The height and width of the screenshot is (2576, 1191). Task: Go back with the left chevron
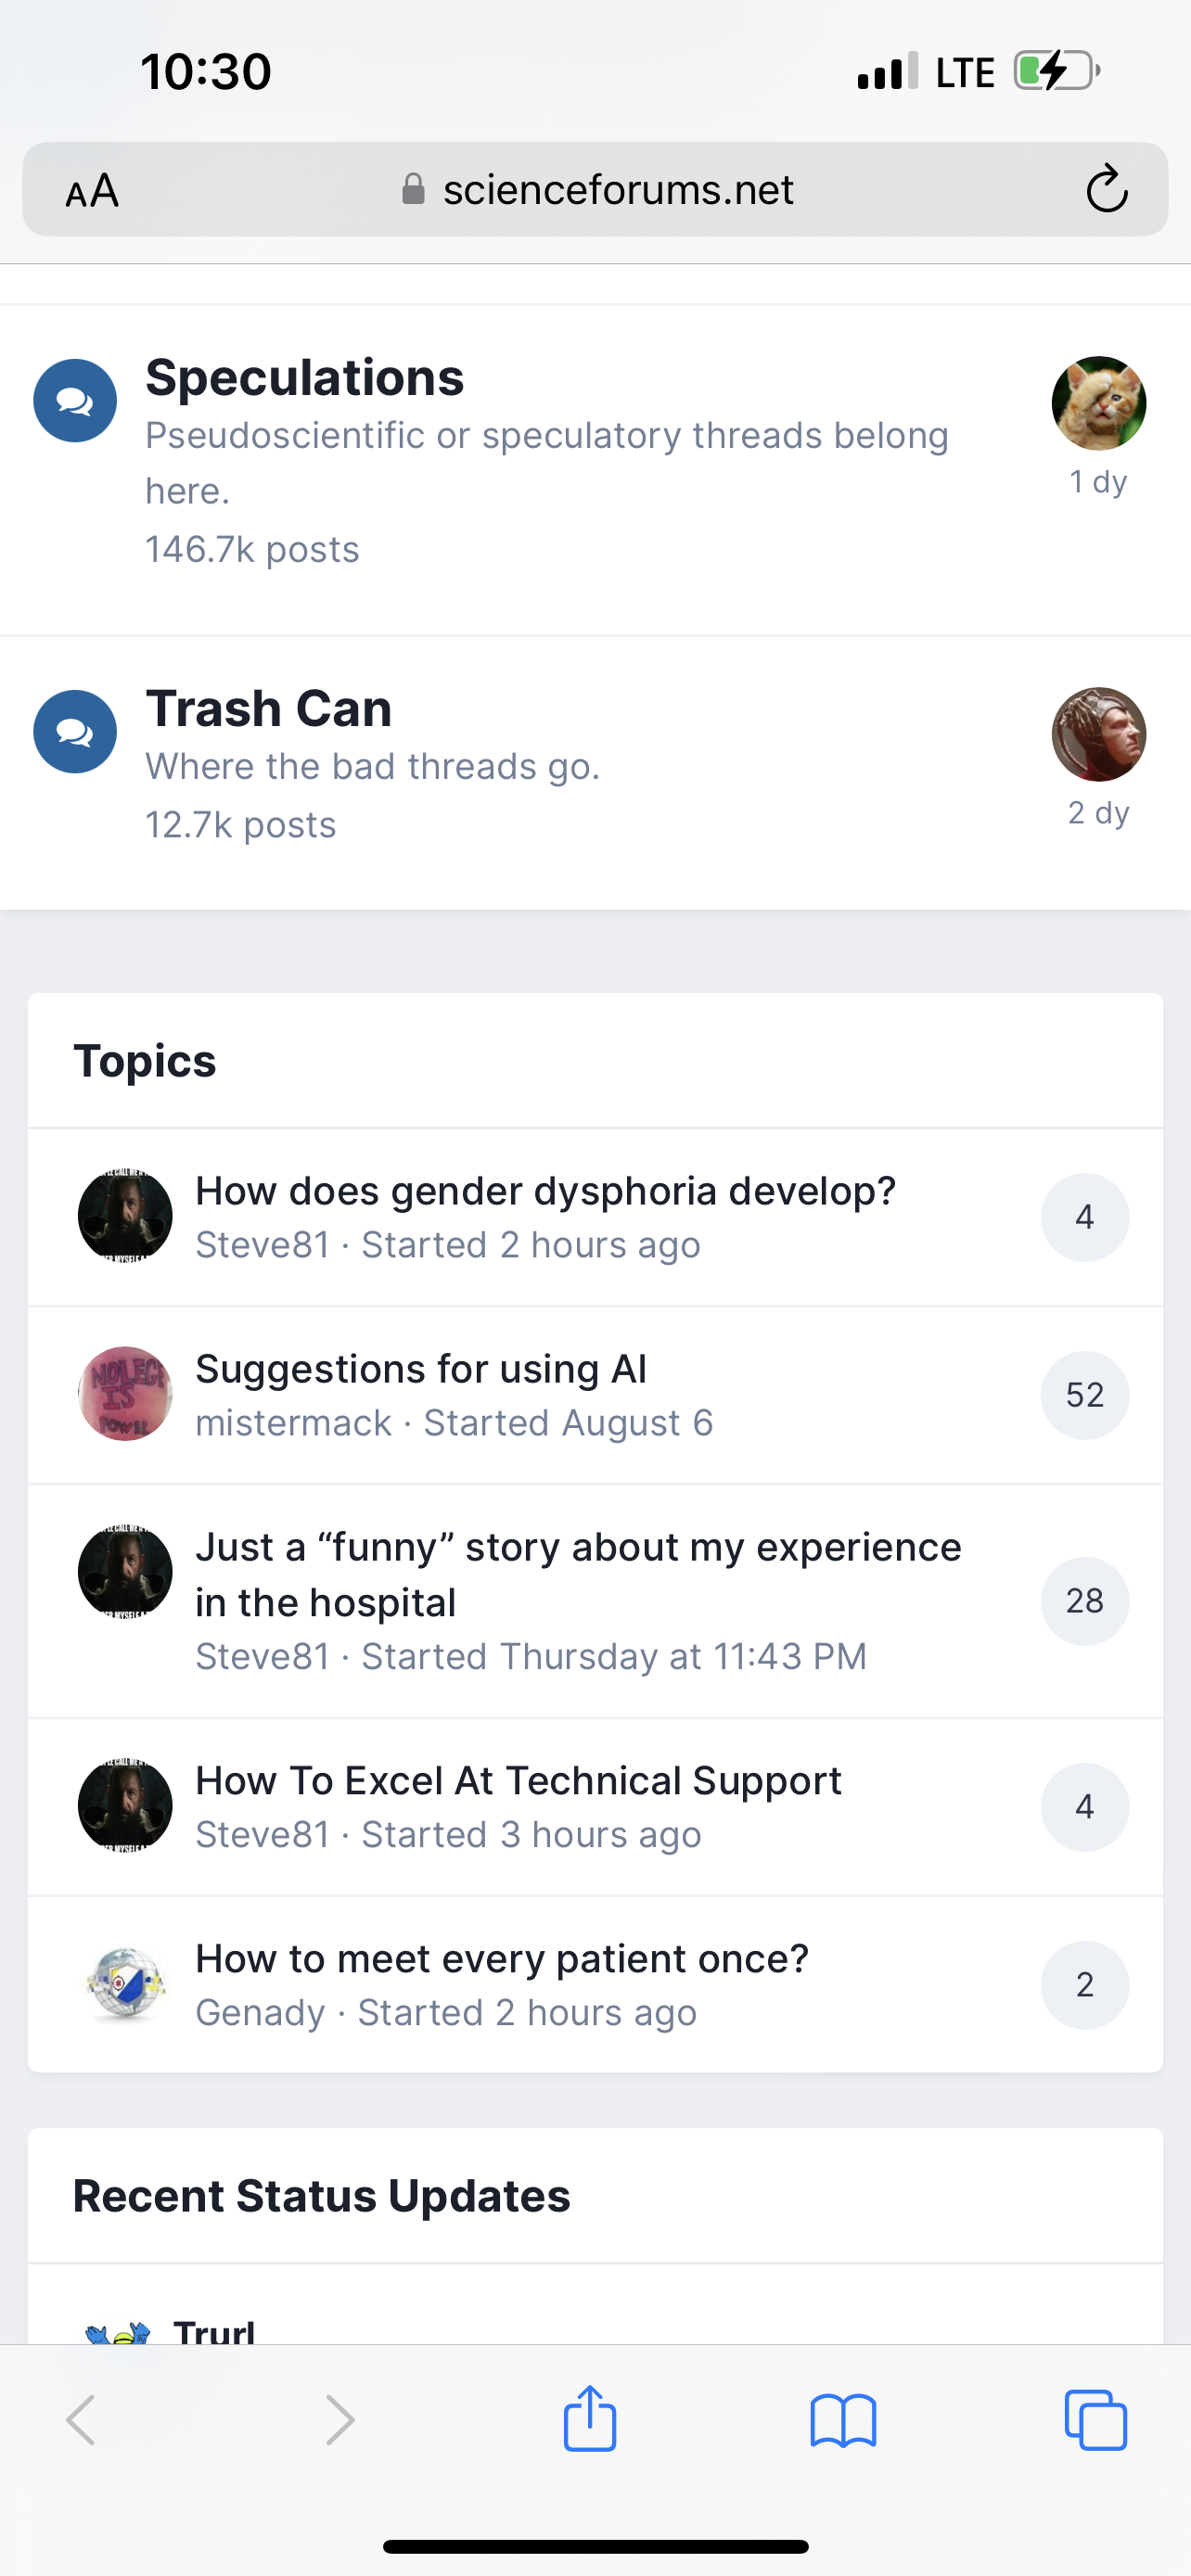82,2420
